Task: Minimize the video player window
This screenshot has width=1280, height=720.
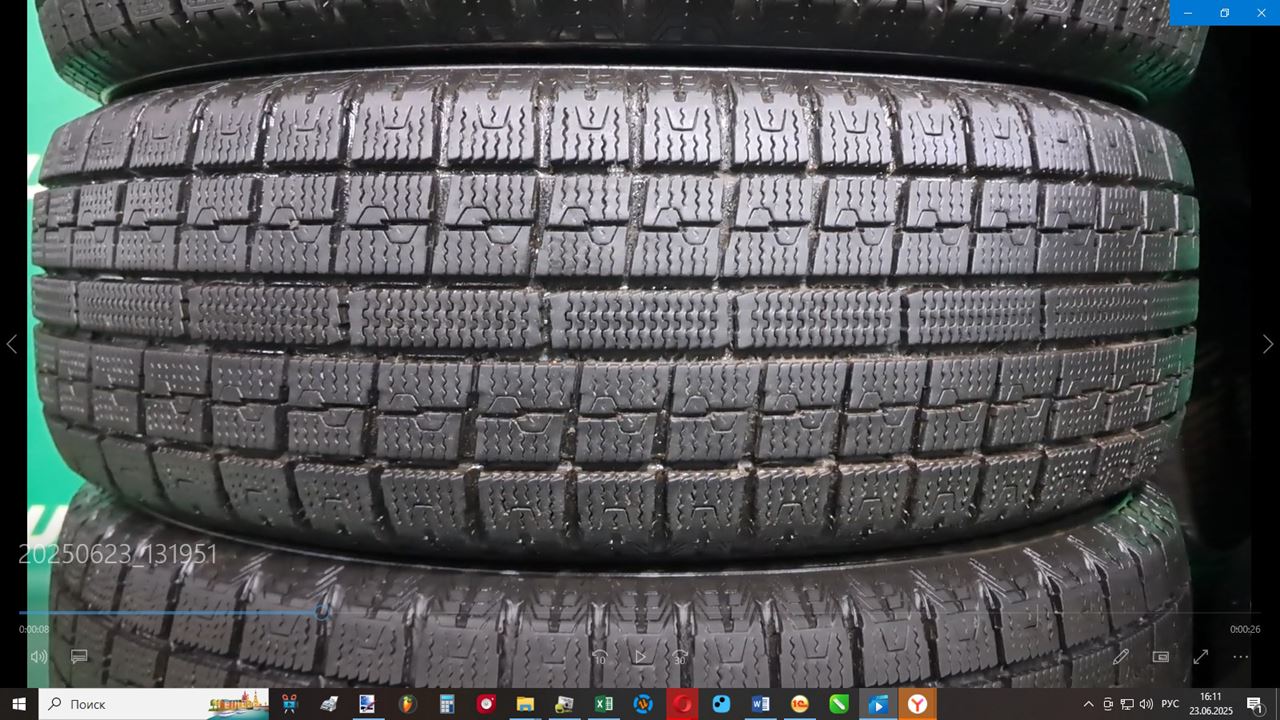Action: (1187, 12)
